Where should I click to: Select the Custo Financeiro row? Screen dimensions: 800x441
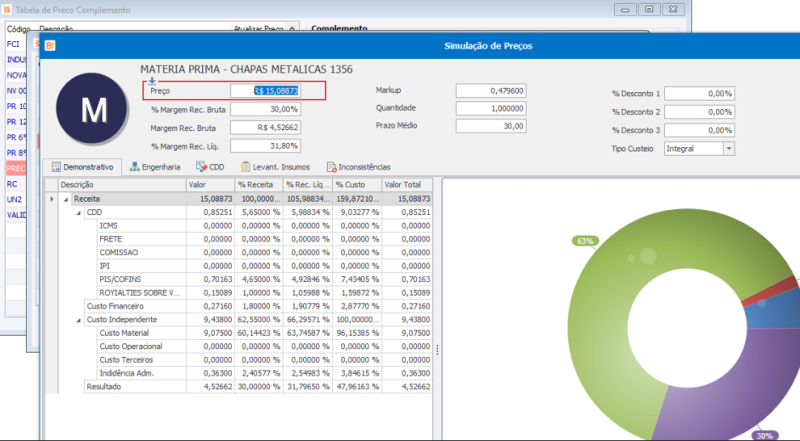tap(258, 306)
